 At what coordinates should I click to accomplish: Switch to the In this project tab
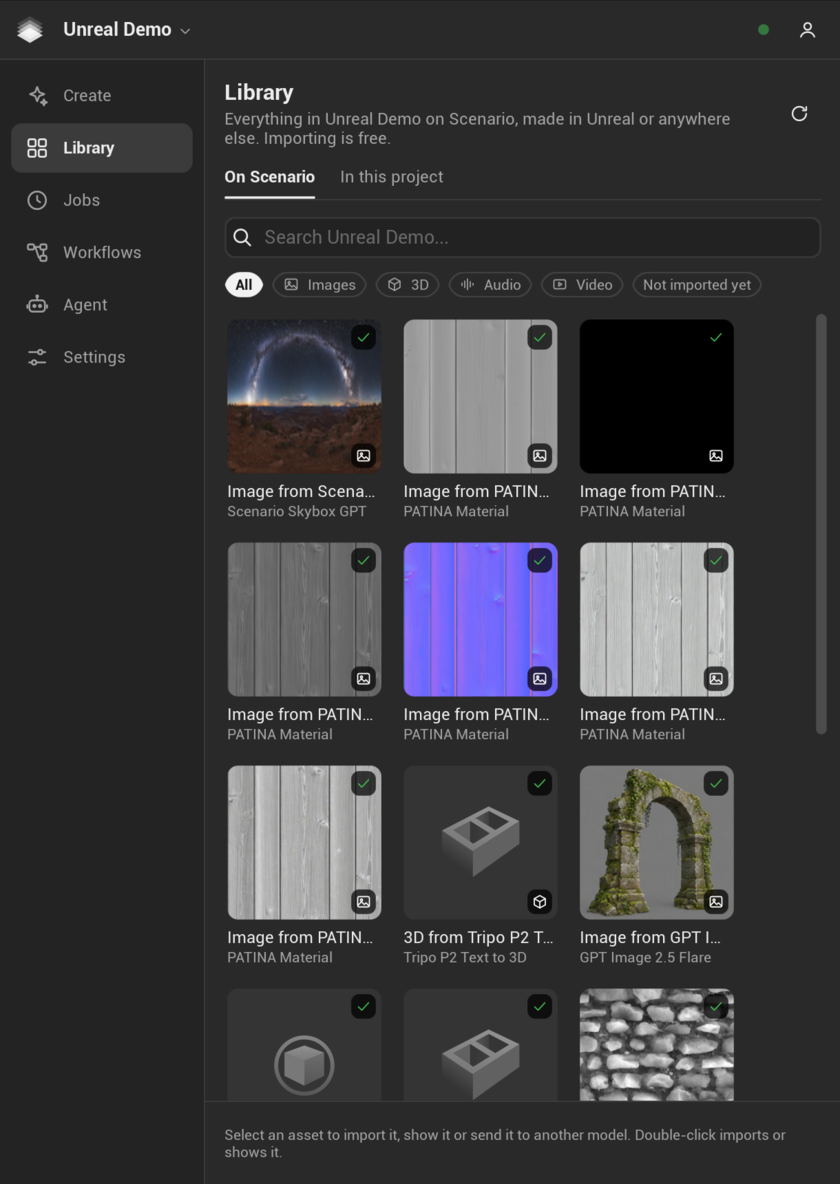(x=391, y=177)
